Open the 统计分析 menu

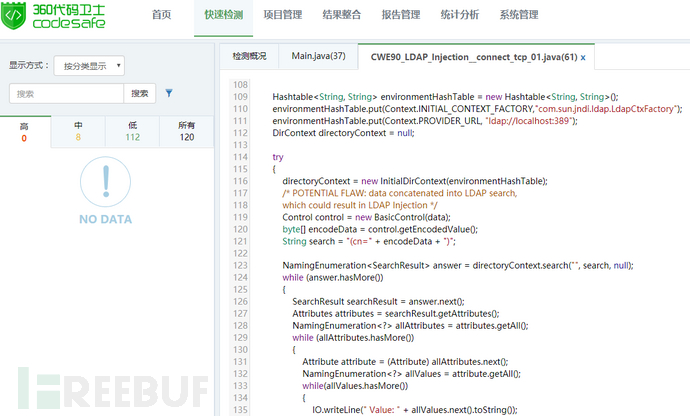click(459, 15)
